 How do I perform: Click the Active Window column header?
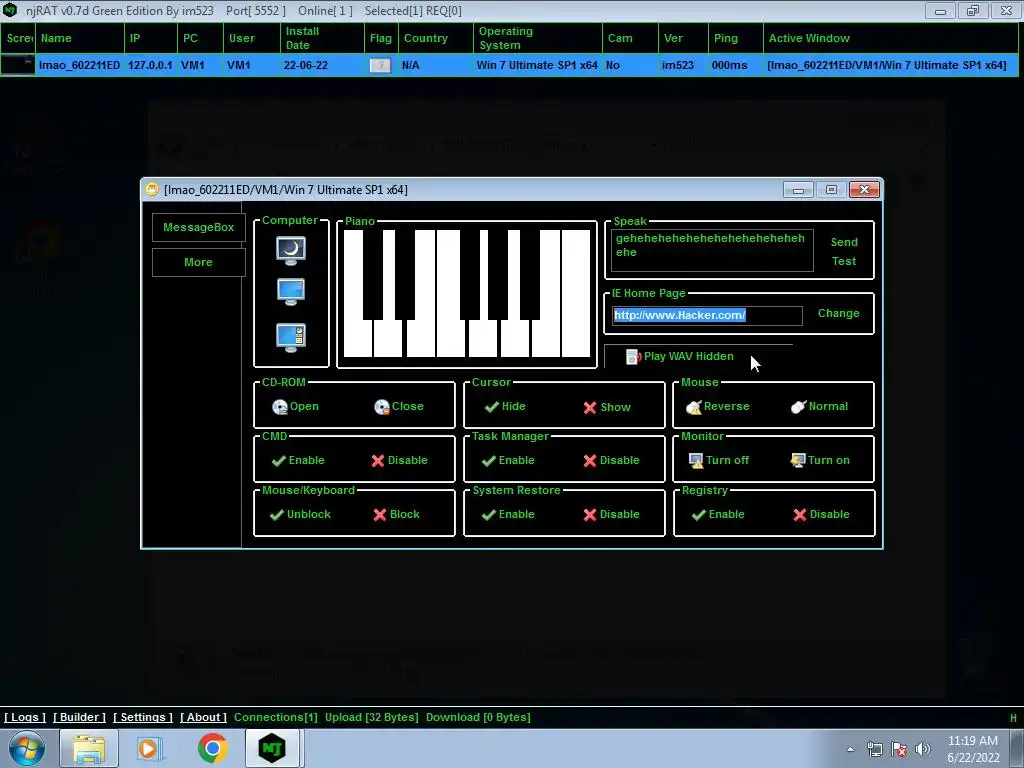click(891, 38)
